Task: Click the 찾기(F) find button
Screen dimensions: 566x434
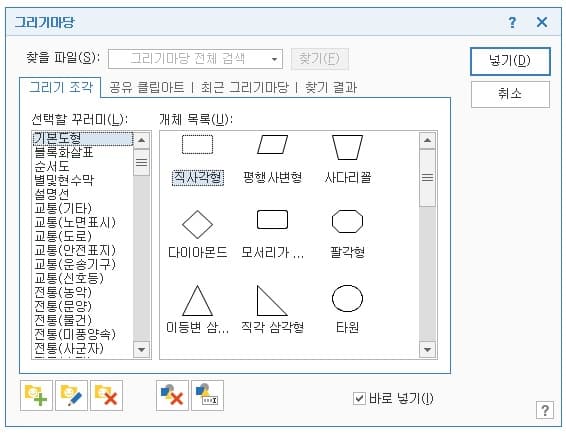Action: click(x=319, y=58)
